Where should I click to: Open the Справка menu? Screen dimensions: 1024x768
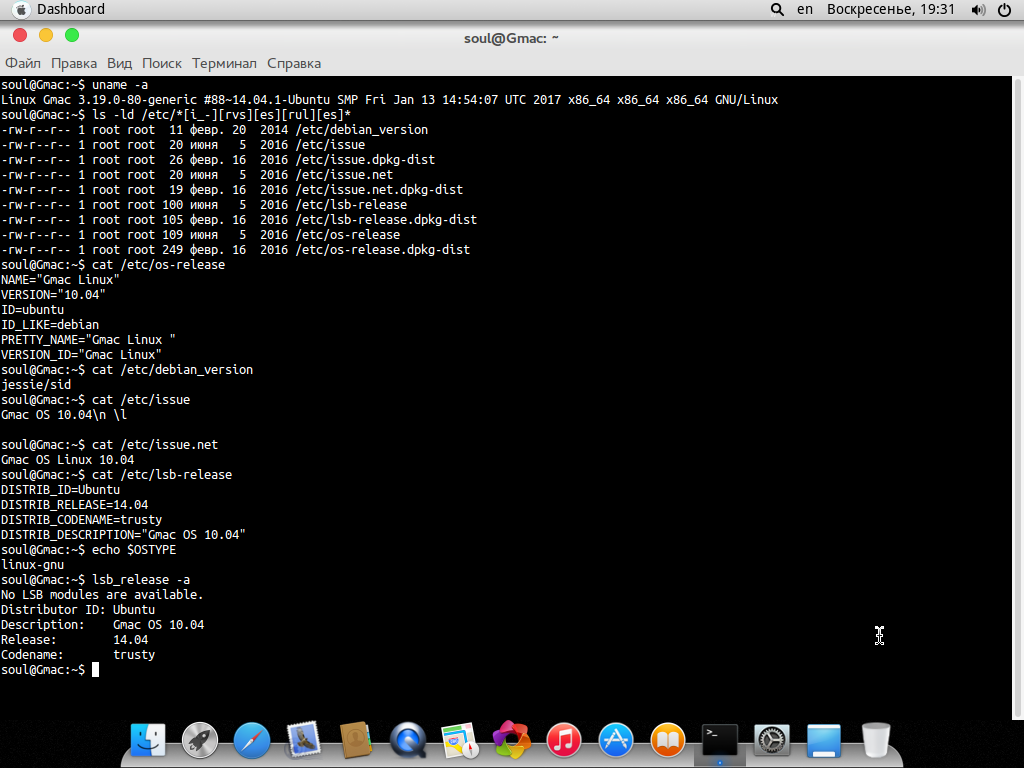[294, 63]
